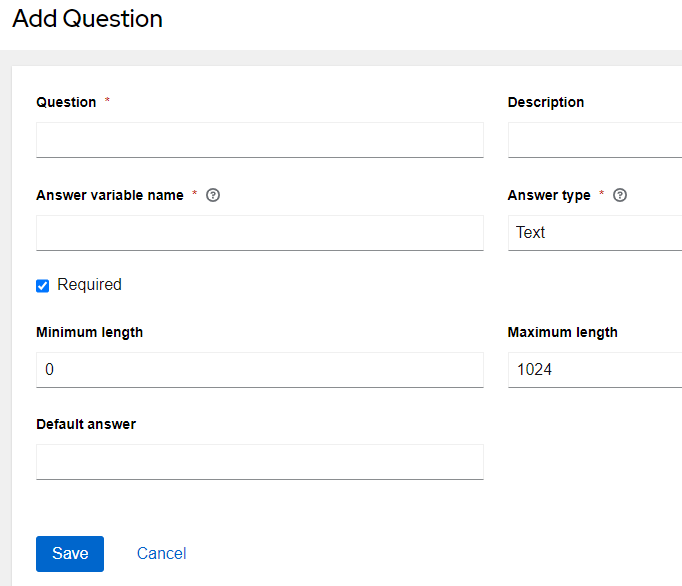The image size is (682, 586).
Task: Click the Required checkbox text label
Action: click(x=89, y=285)
